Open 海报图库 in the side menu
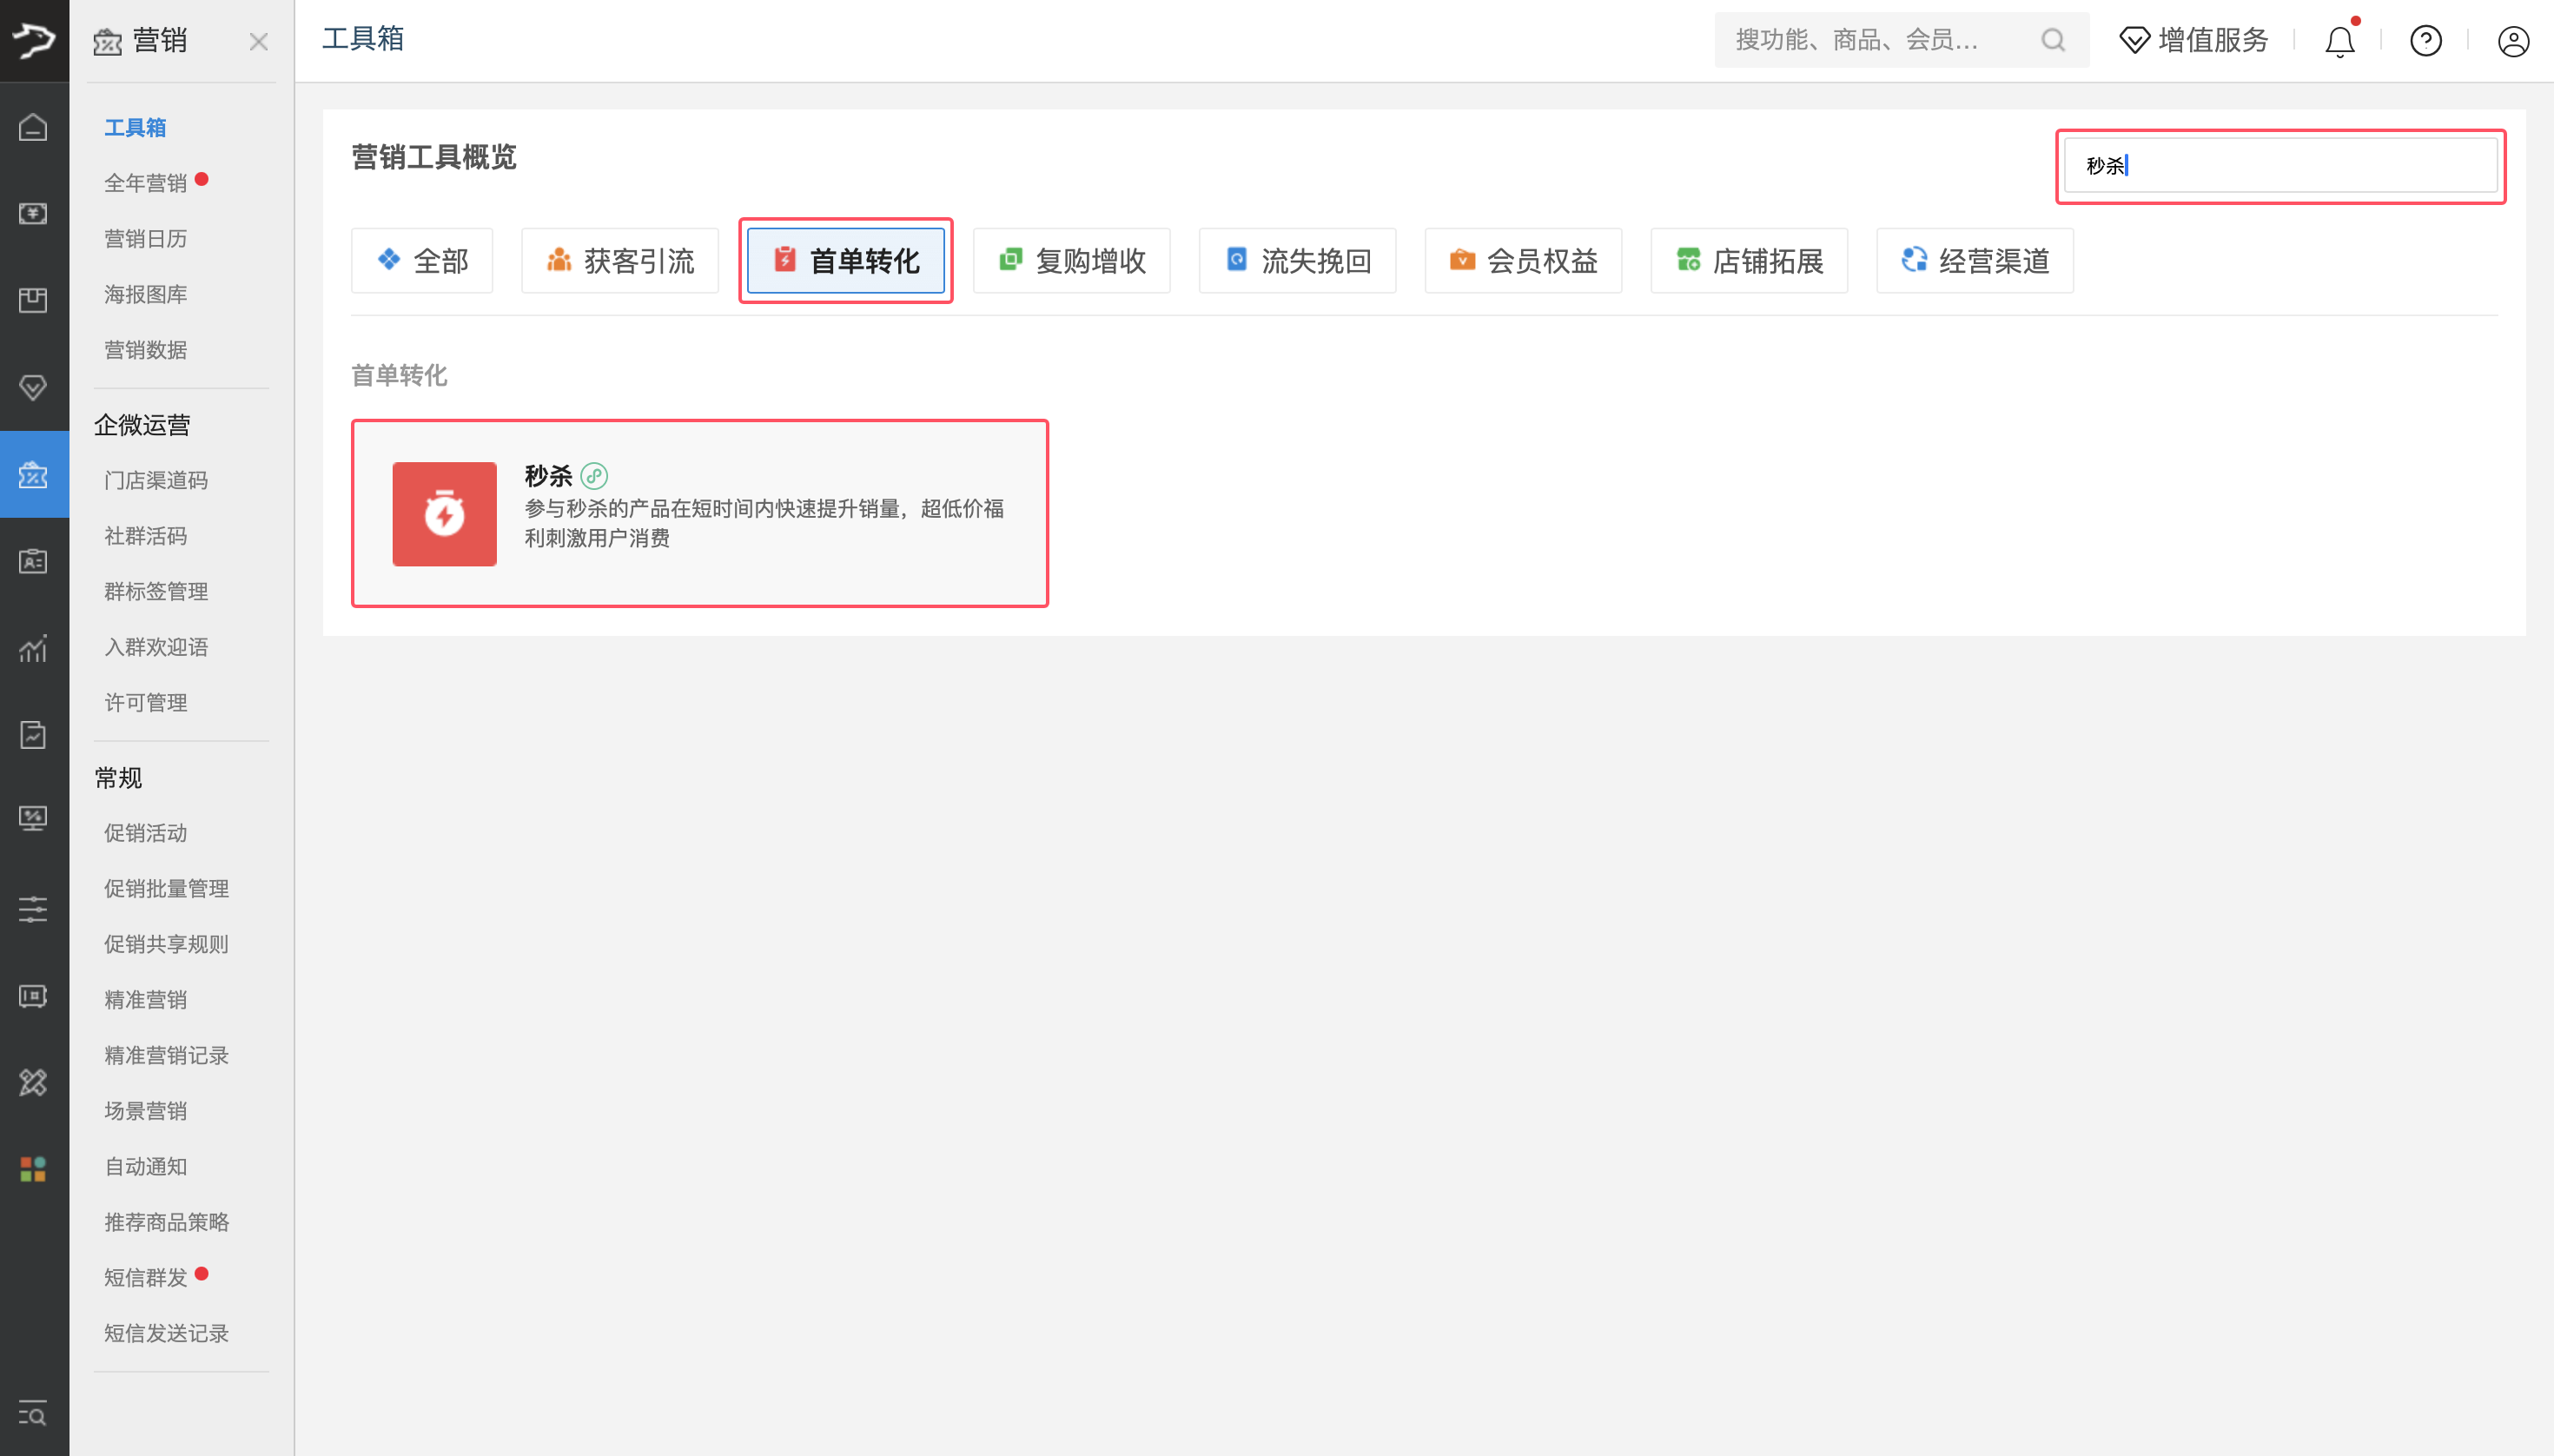The width and height of the screenshot is (2554, 1456). pos(146,295)
